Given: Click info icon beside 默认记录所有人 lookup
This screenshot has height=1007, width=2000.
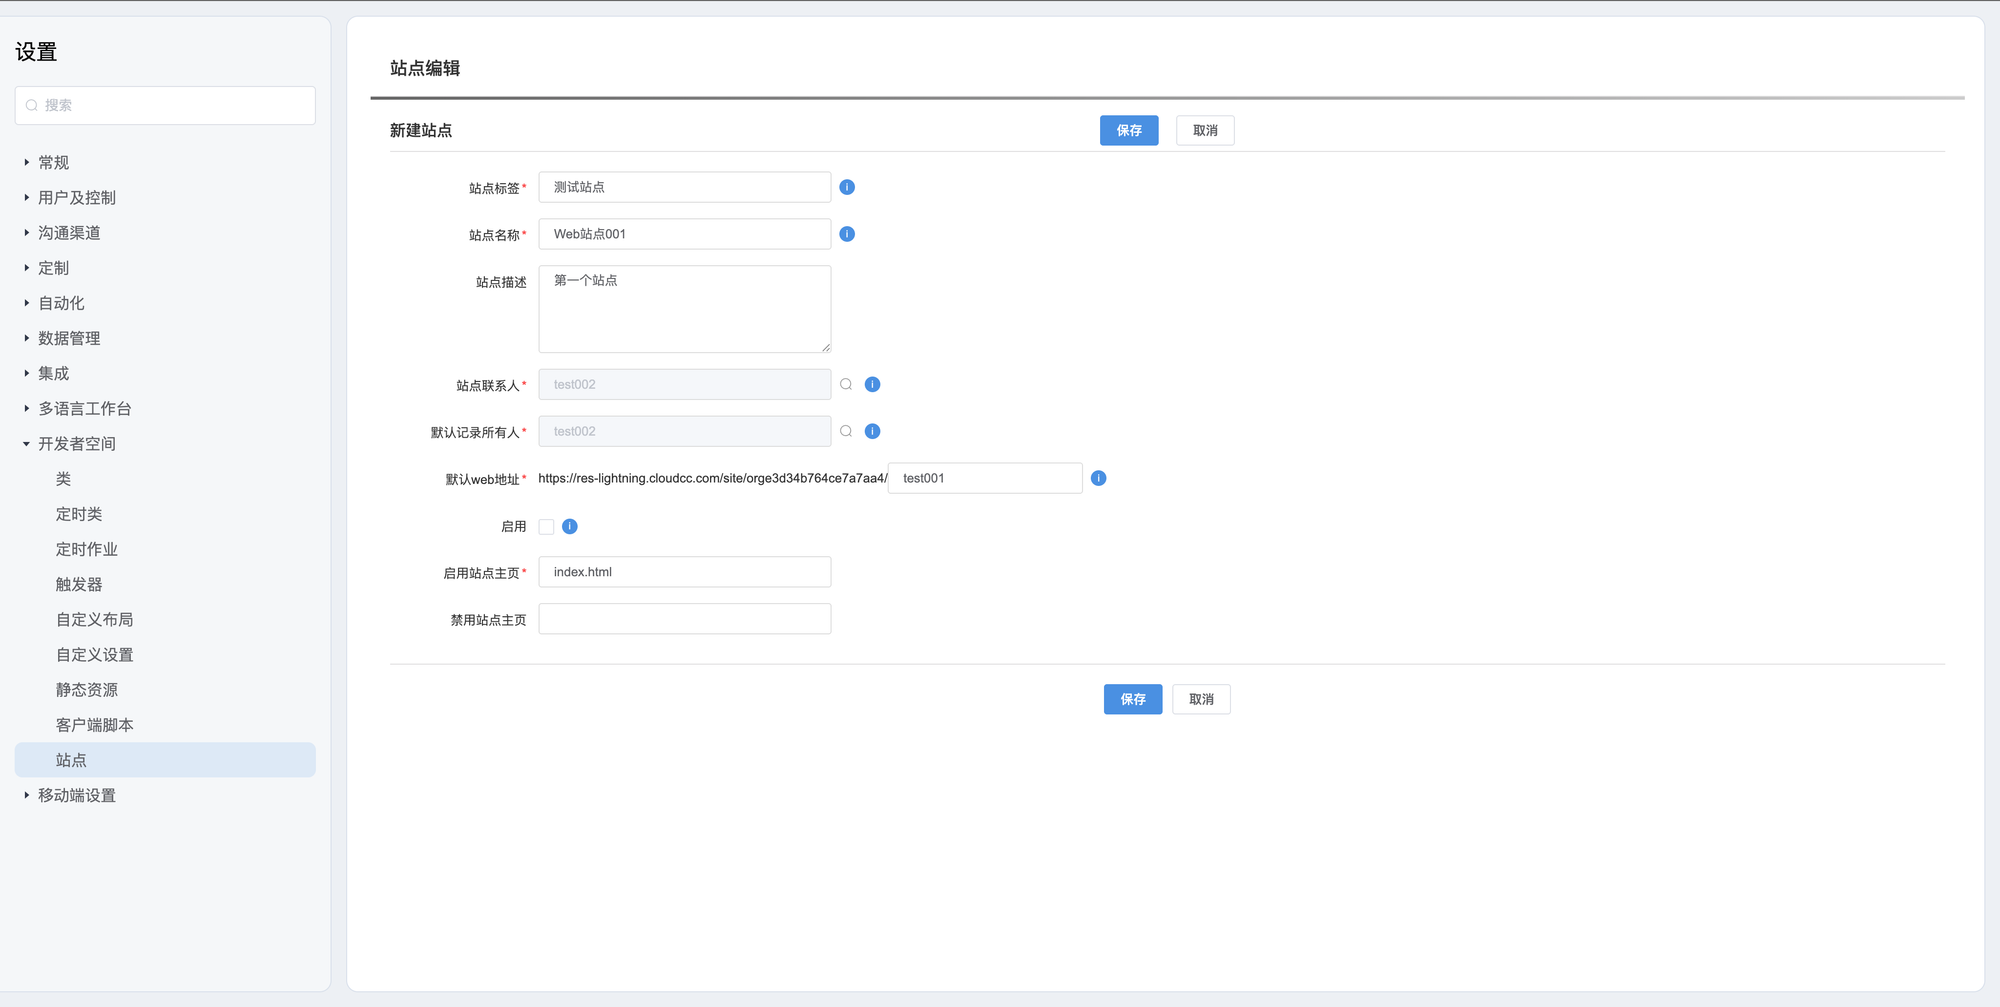Looking at the screenshot, I should coord(872,431).
